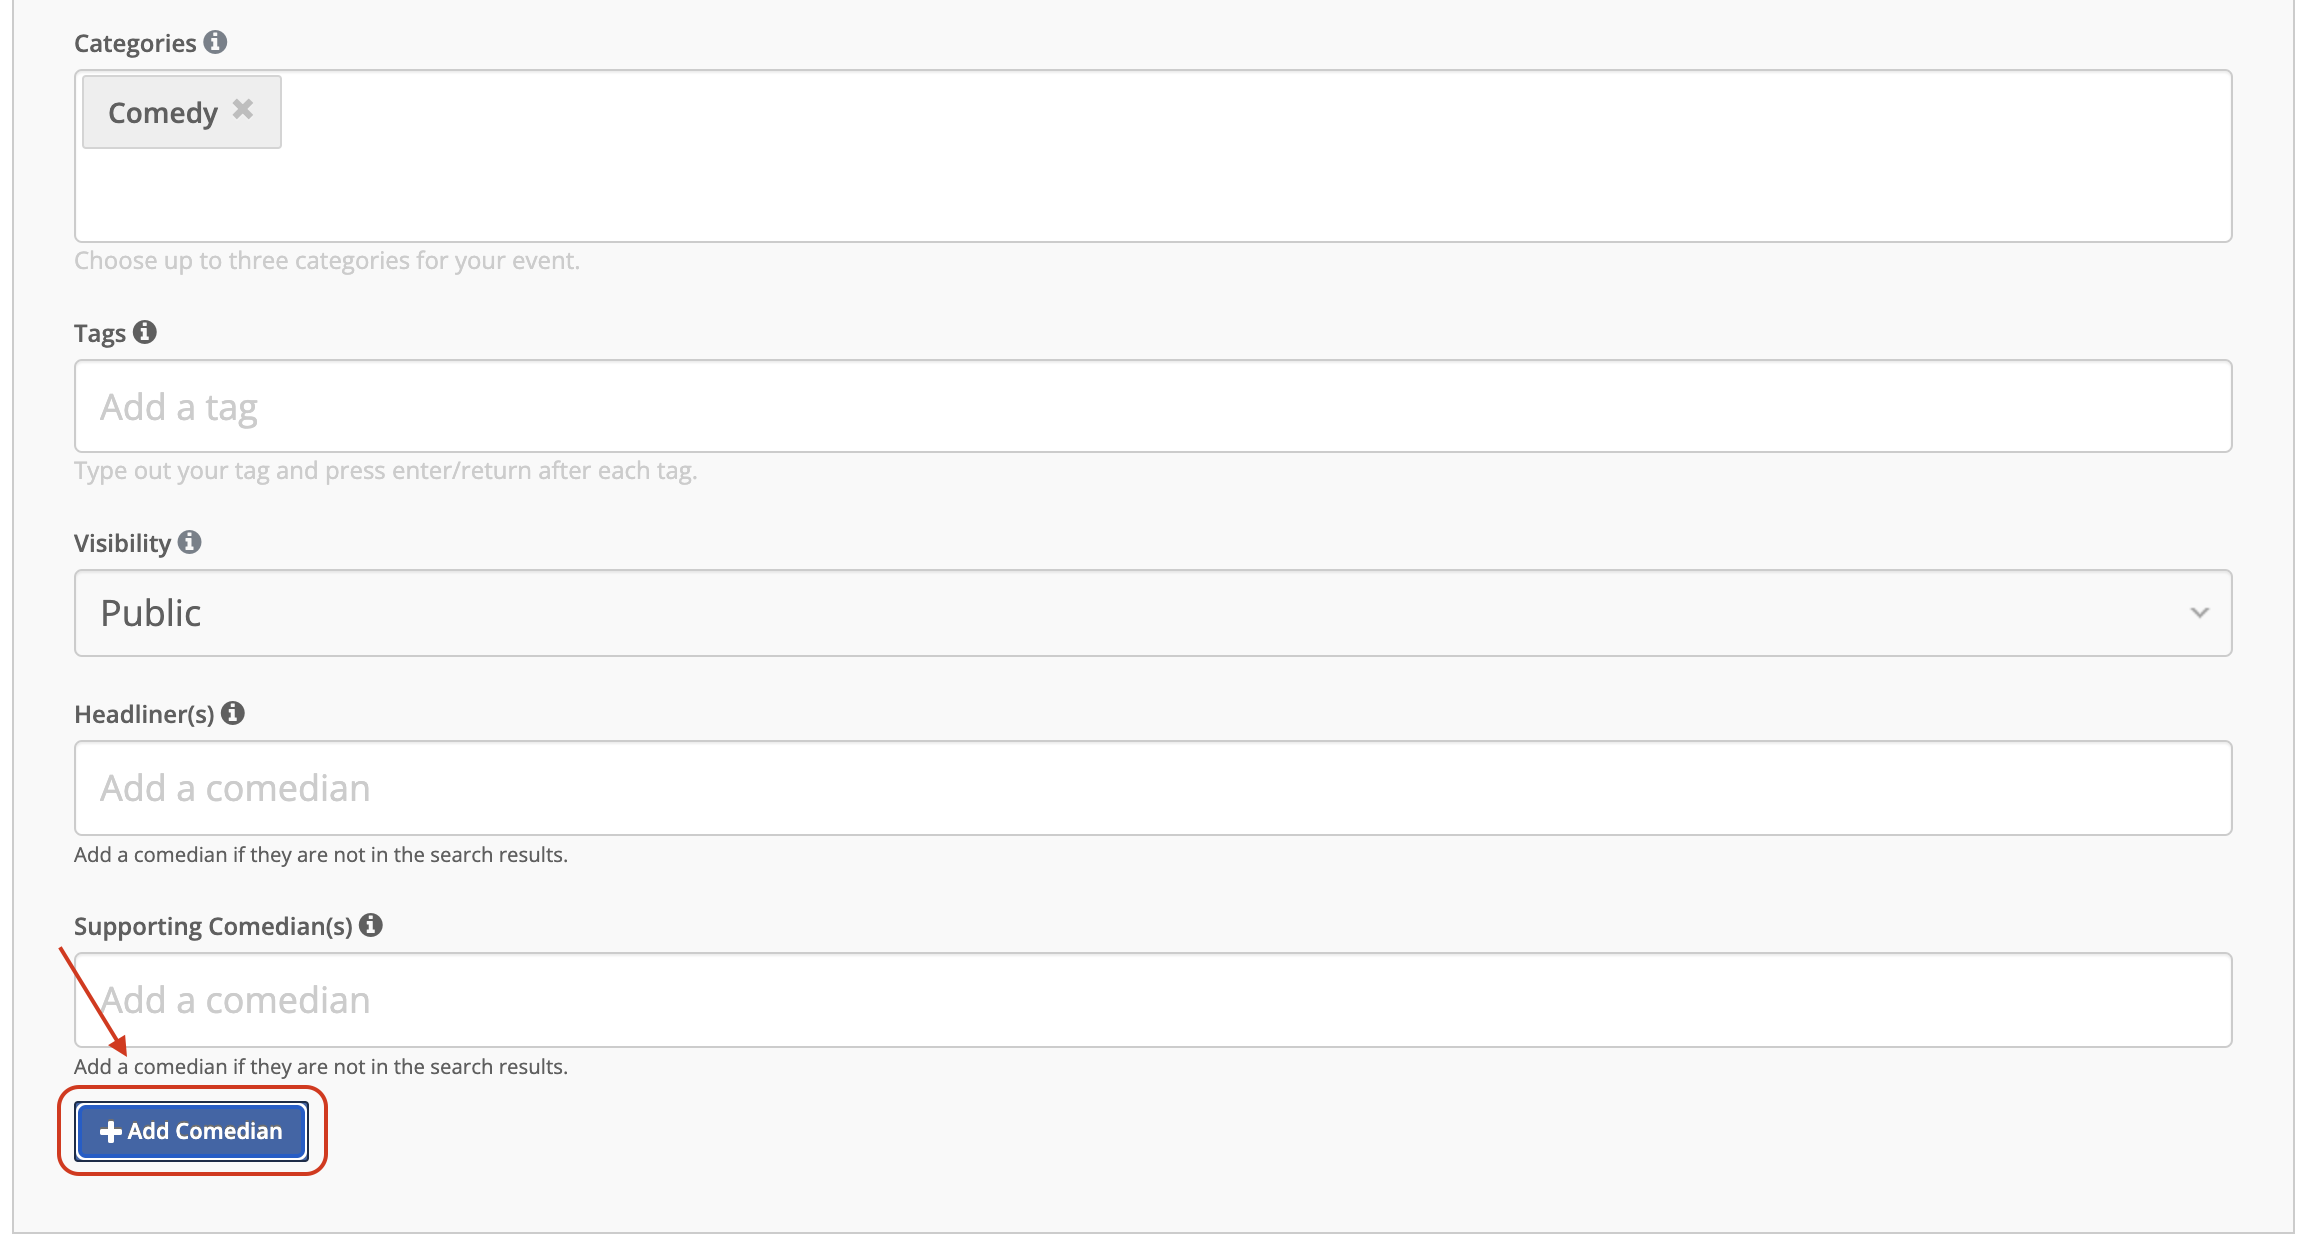Click the Add Comedian button
2310x1242 pixels.
point(192,1131)
